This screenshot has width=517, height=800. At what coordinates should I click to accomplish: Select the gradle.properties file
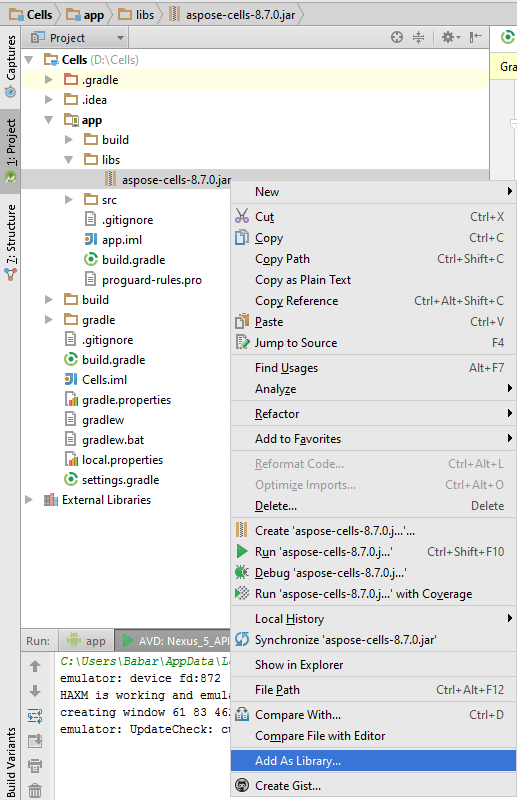click(x=117, y=399)
